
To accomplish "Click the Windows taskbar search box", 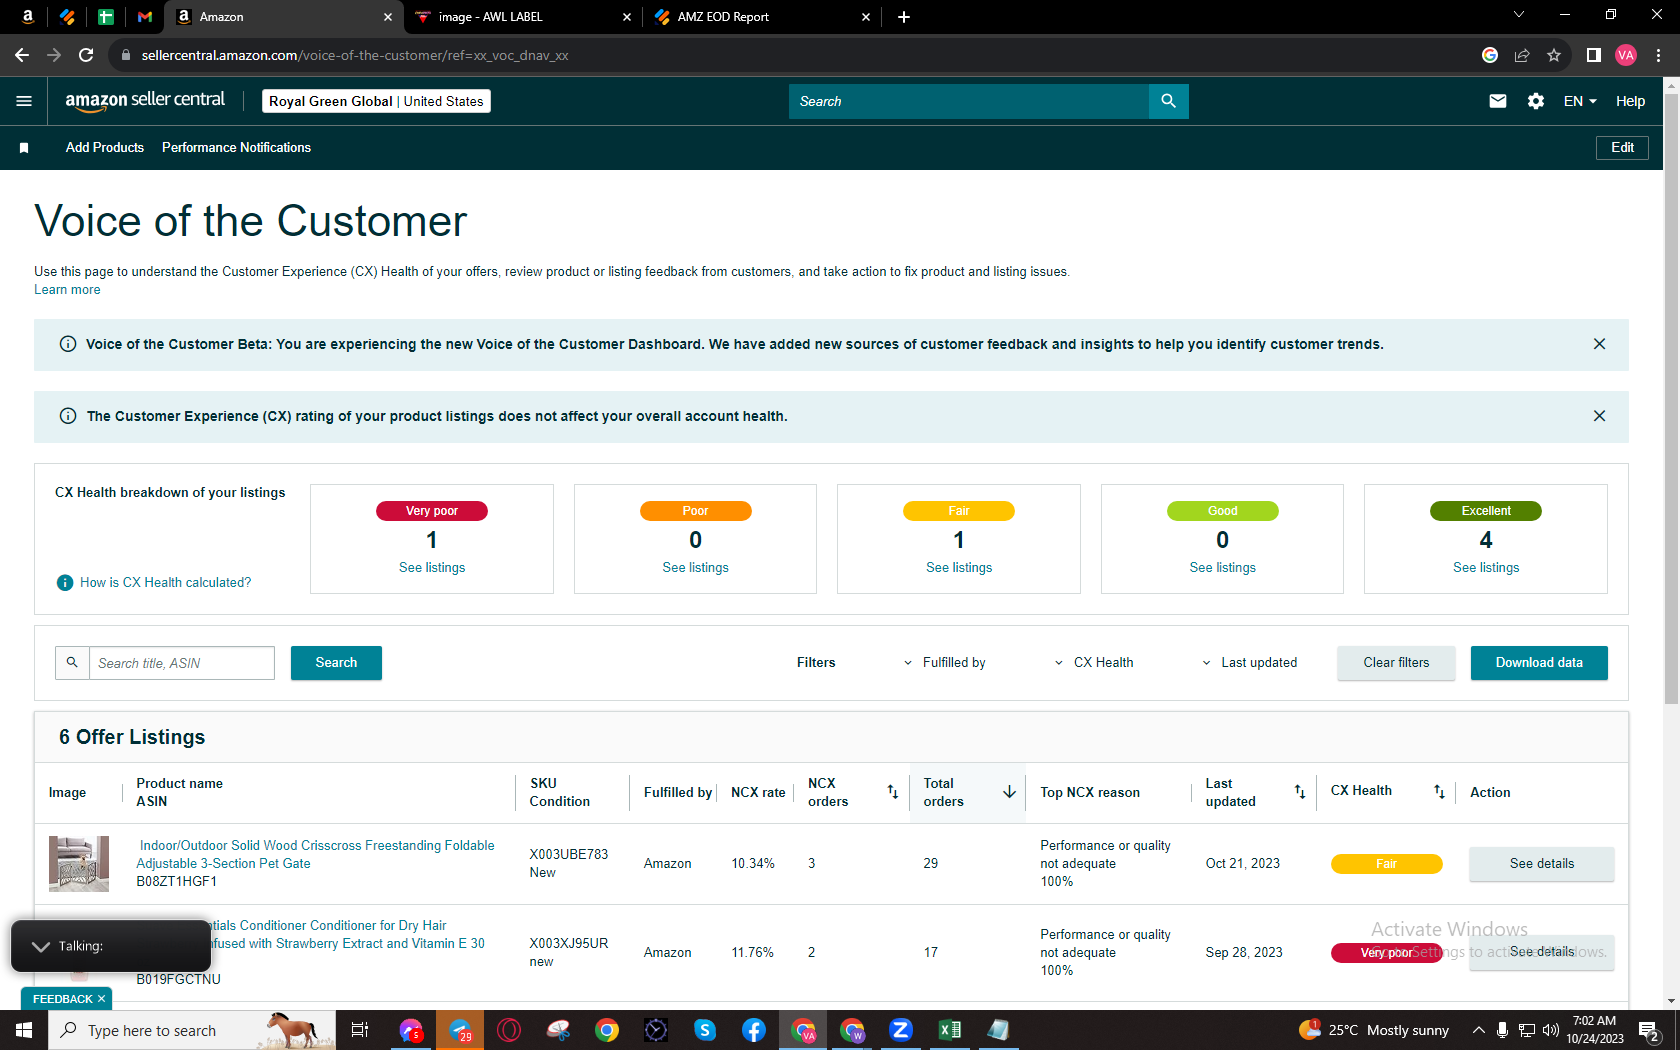I will point(191,1030).
